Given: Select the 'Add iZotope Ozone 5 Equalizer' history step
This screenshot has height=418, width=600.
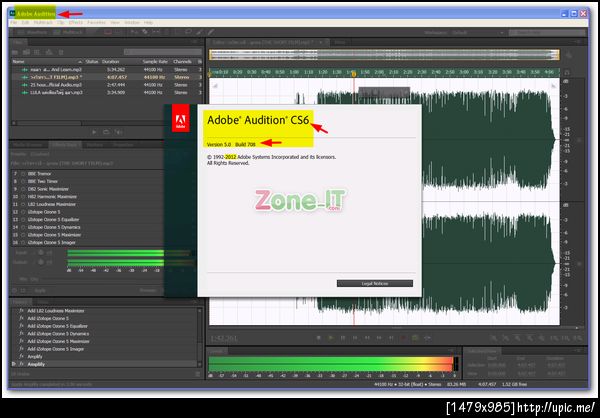Looking at the screenshot, I should tap(57, 326).
